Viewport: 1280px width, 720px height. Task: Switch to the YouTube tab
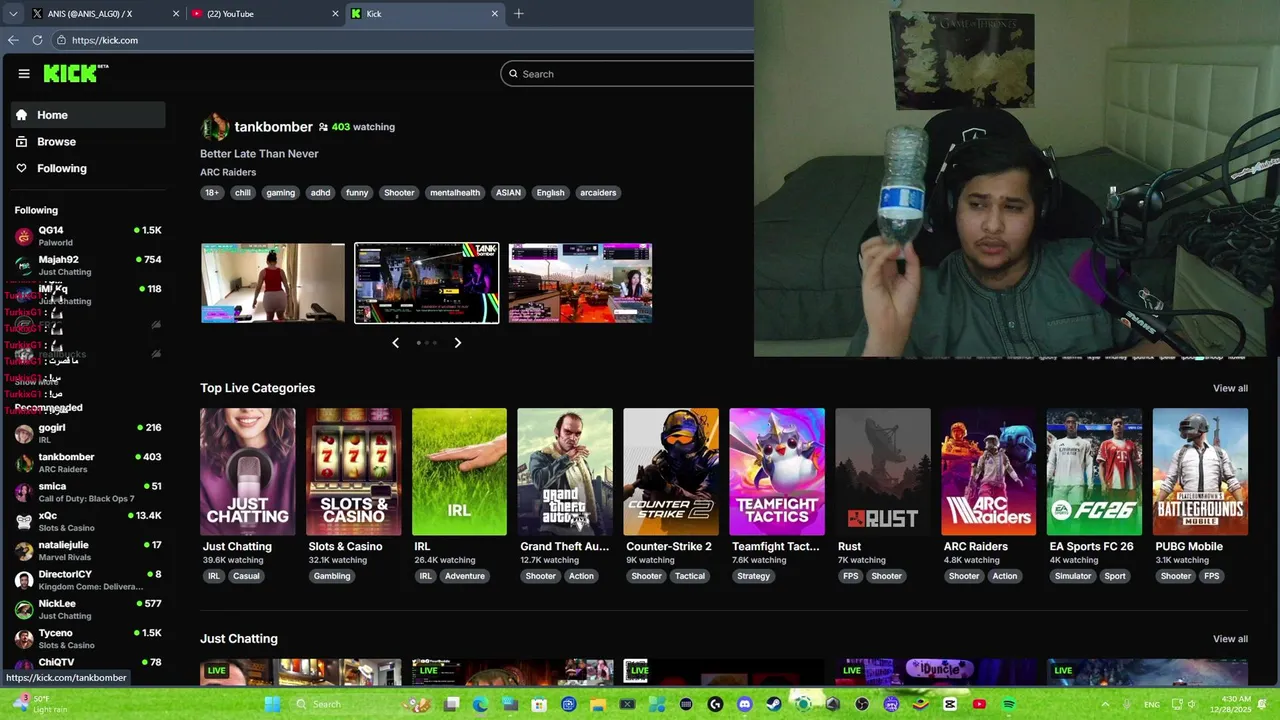pyautogui.click(x=265, y=14)
